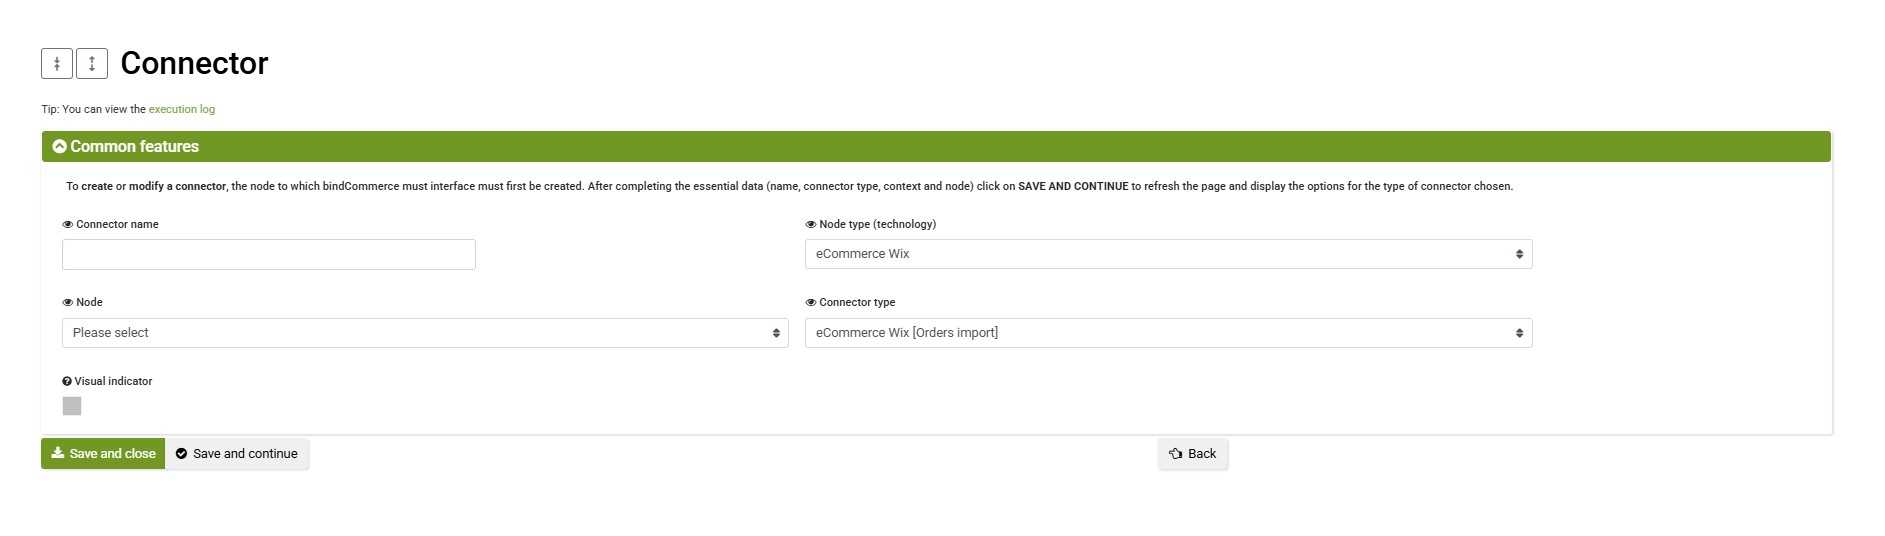
Task: Click the expand all sections icon
Action: (x=92, y=63)
